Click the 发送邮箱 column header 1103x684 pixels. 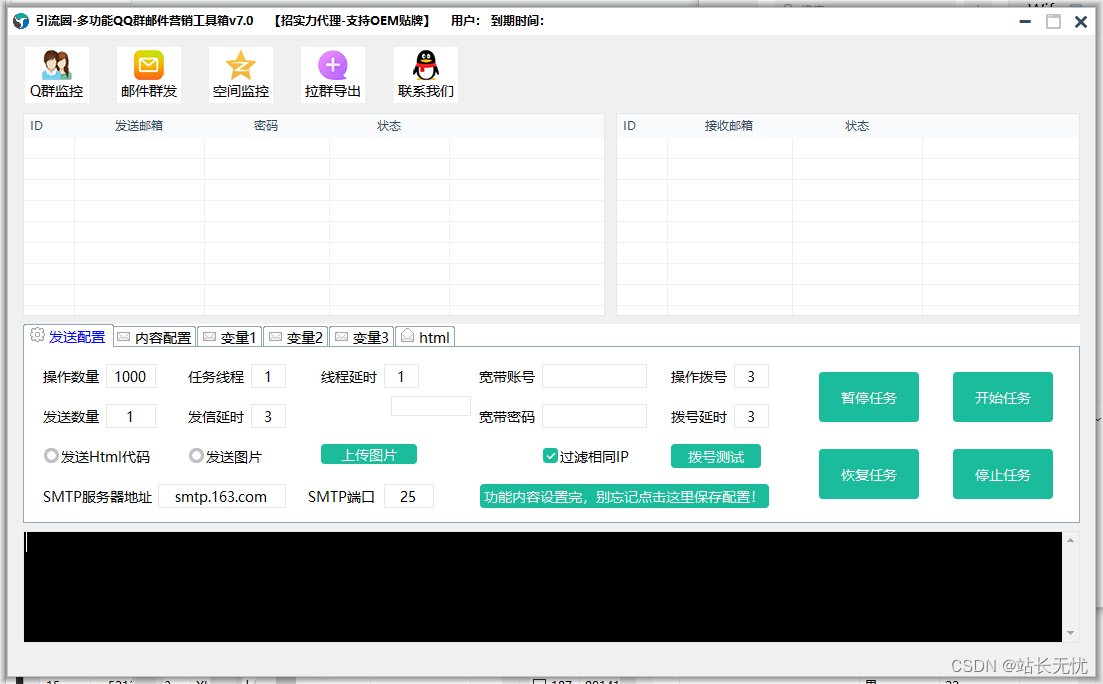pos(139,125)
